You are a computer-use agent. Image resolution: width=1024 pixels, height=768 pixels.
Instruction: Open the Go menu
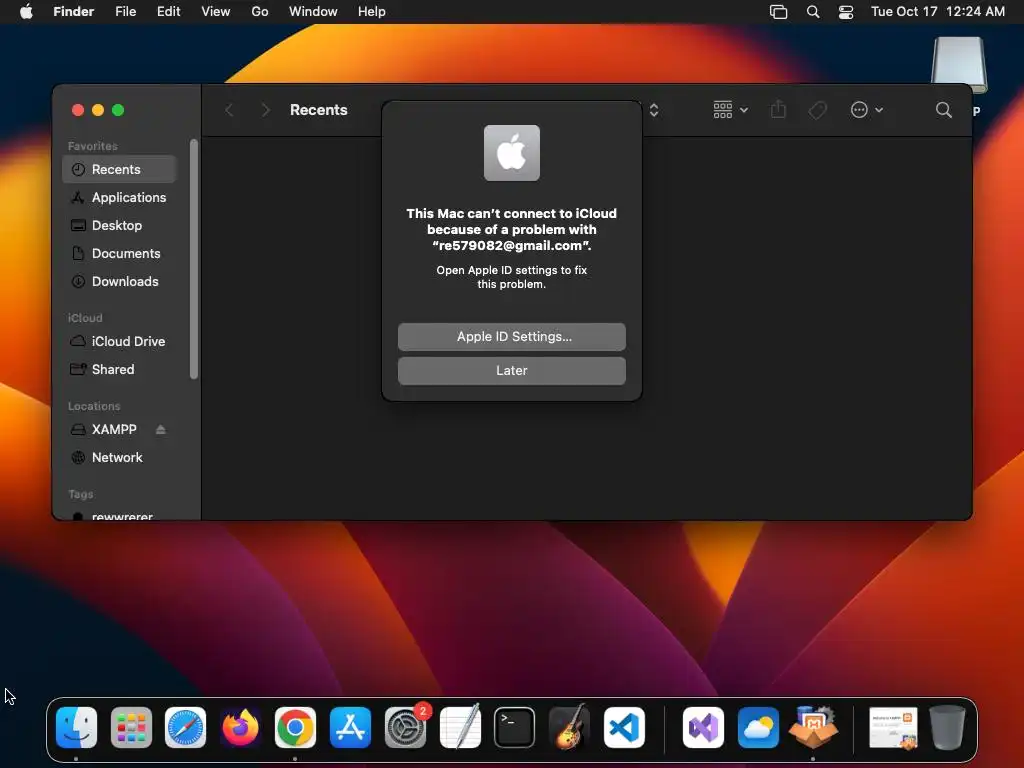click(260, 11)
